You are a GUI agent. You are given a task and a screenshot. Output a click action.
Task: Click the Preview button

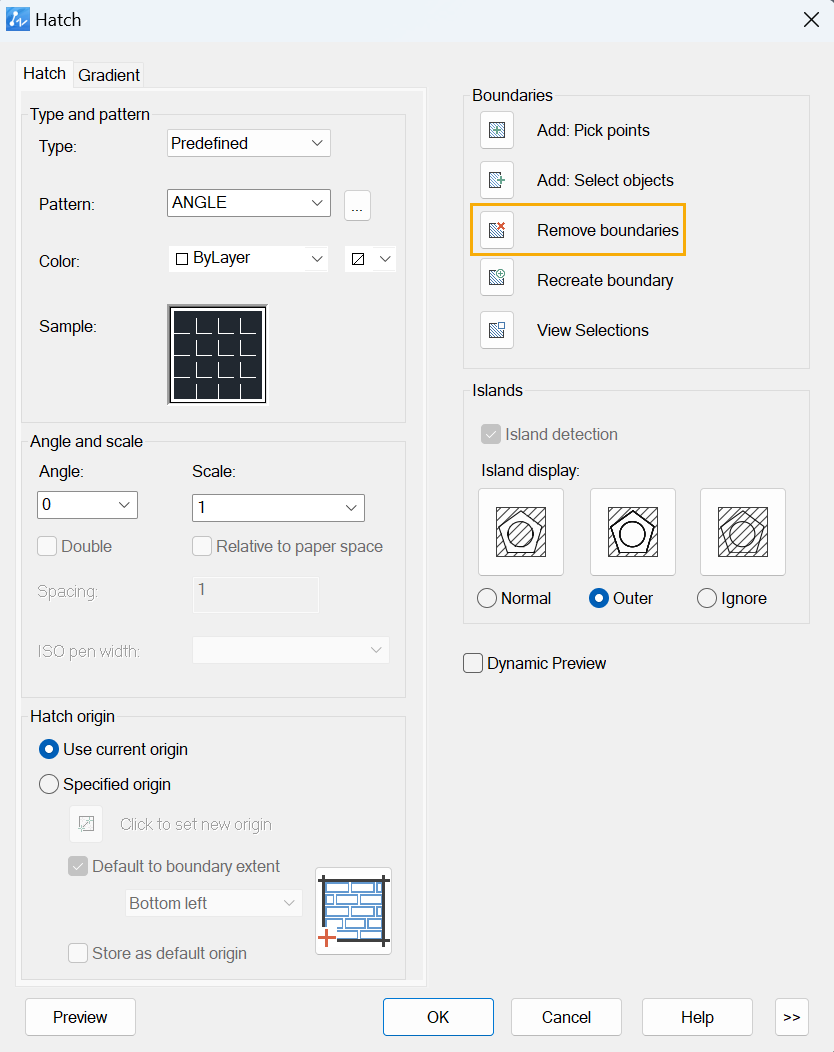point(81,1017)
